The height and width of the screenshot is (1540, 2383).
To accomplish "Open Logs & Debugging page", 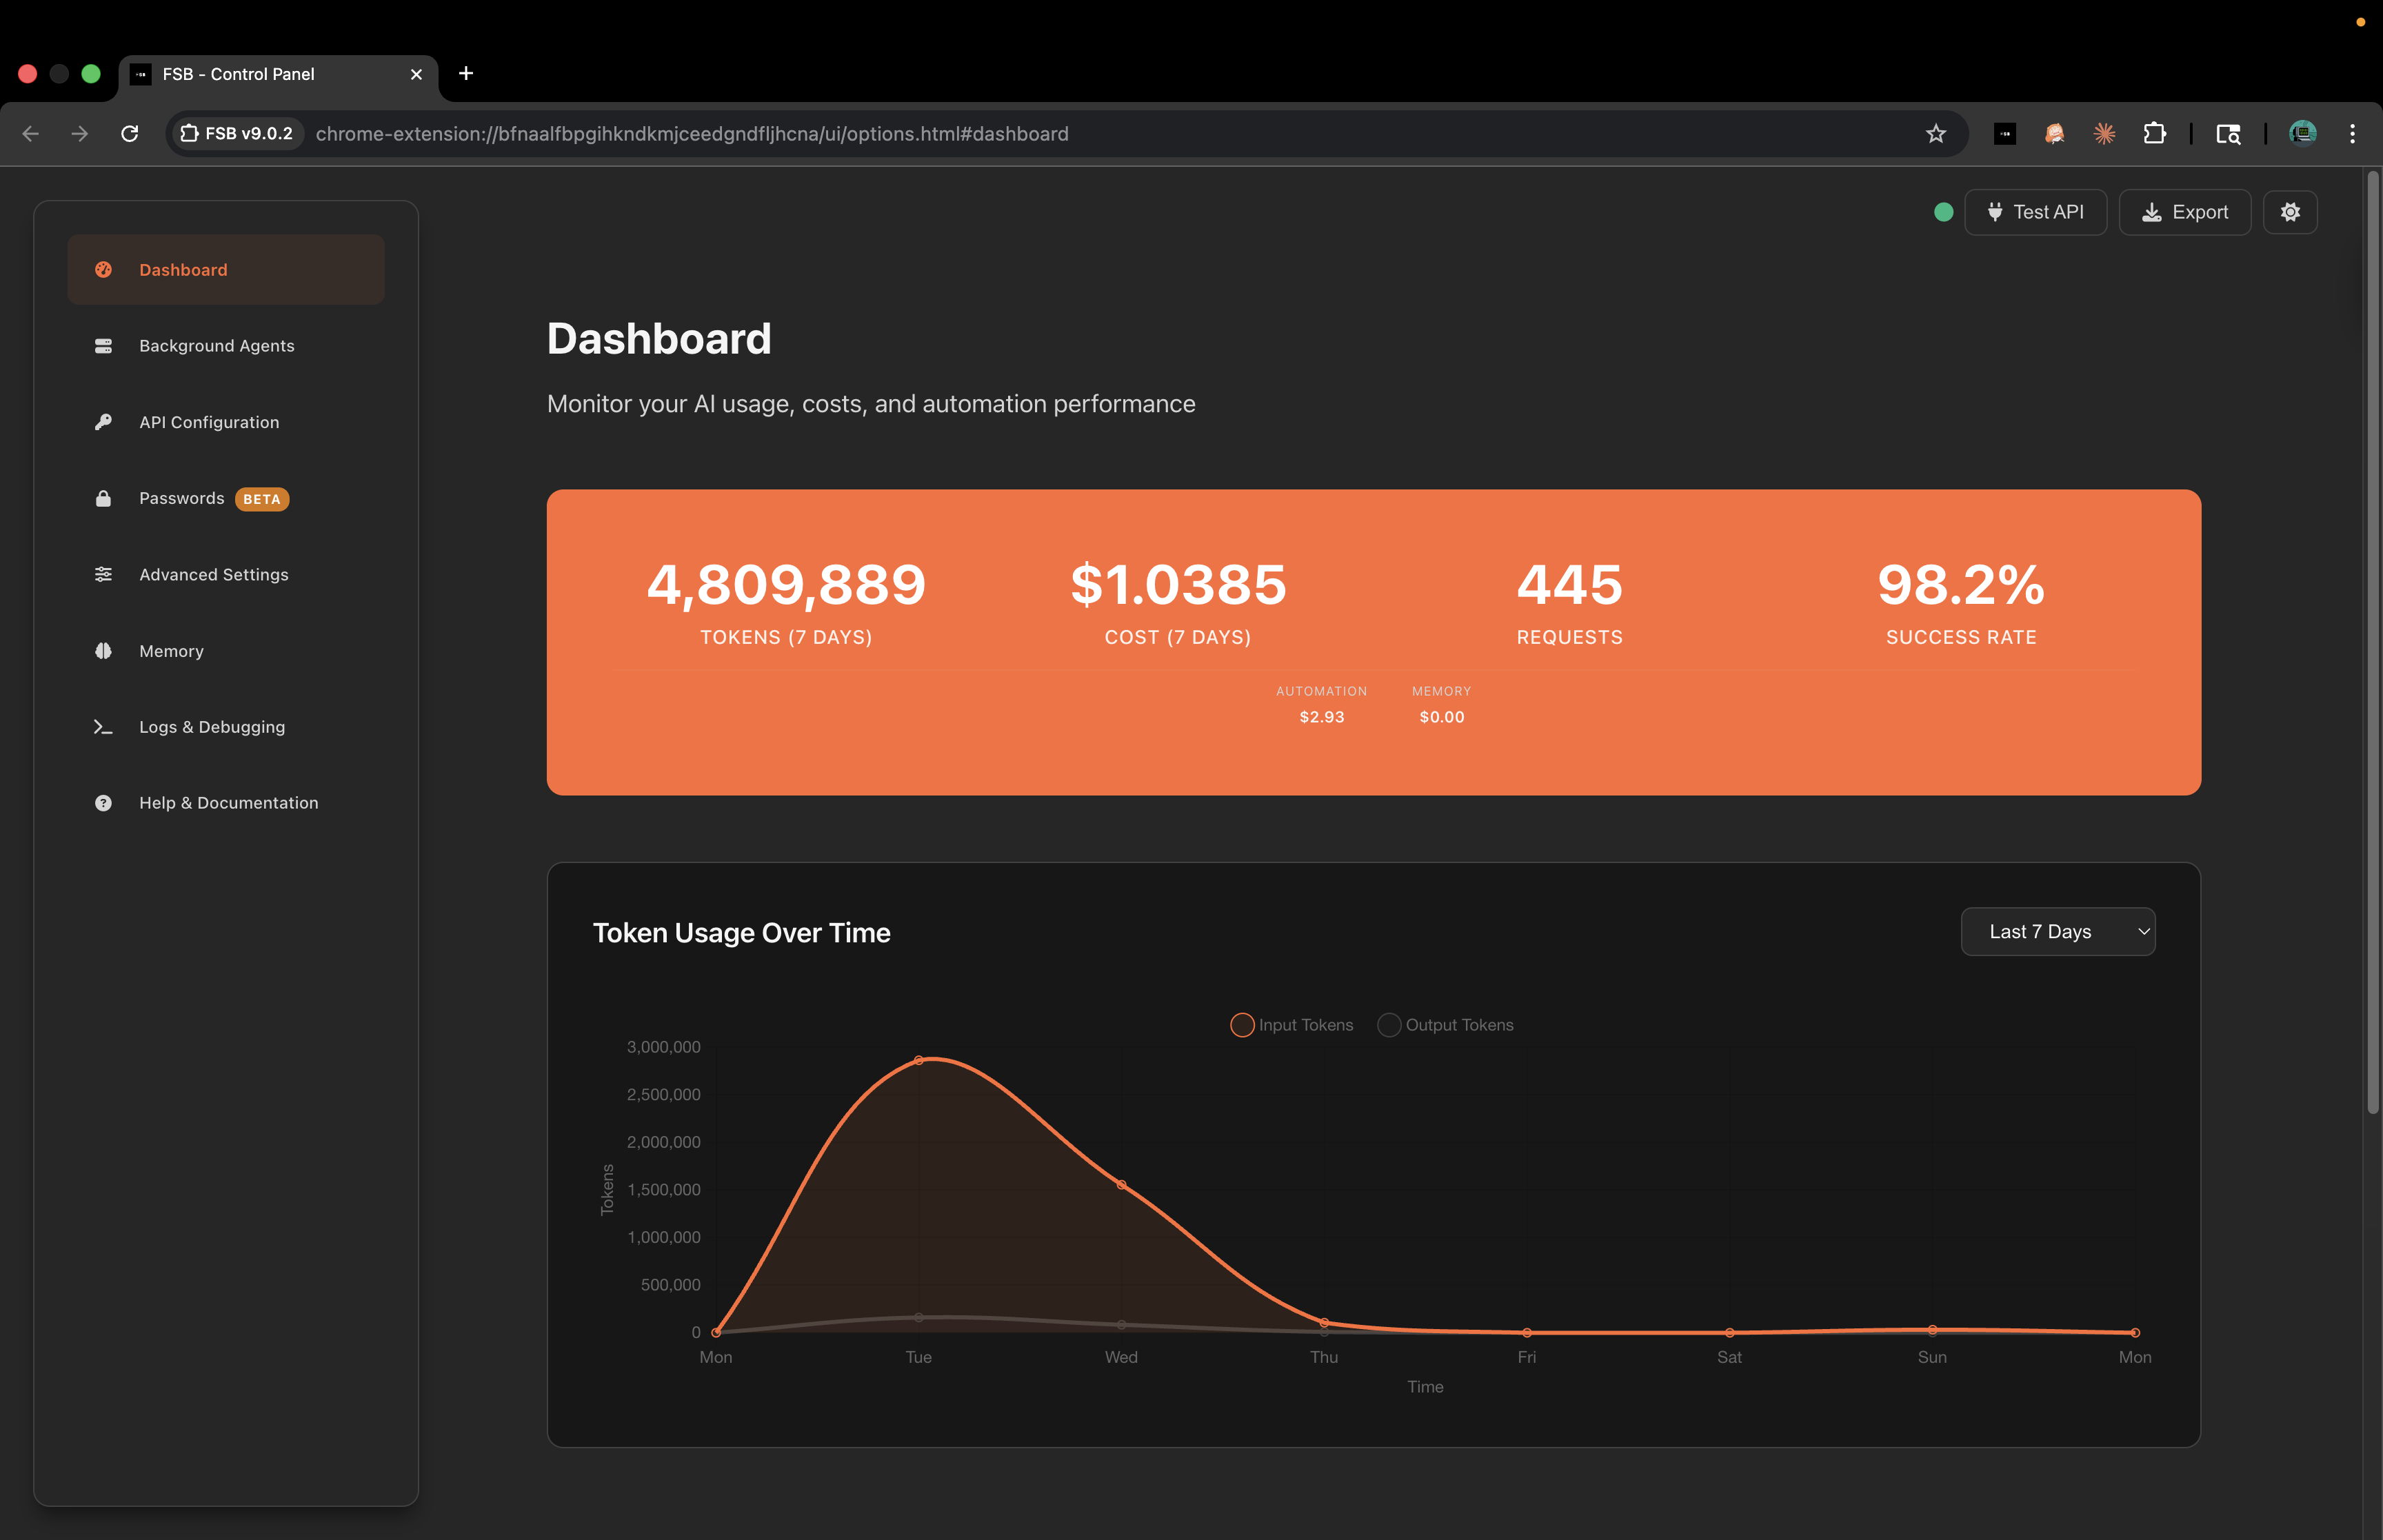I will click(226, 727).
